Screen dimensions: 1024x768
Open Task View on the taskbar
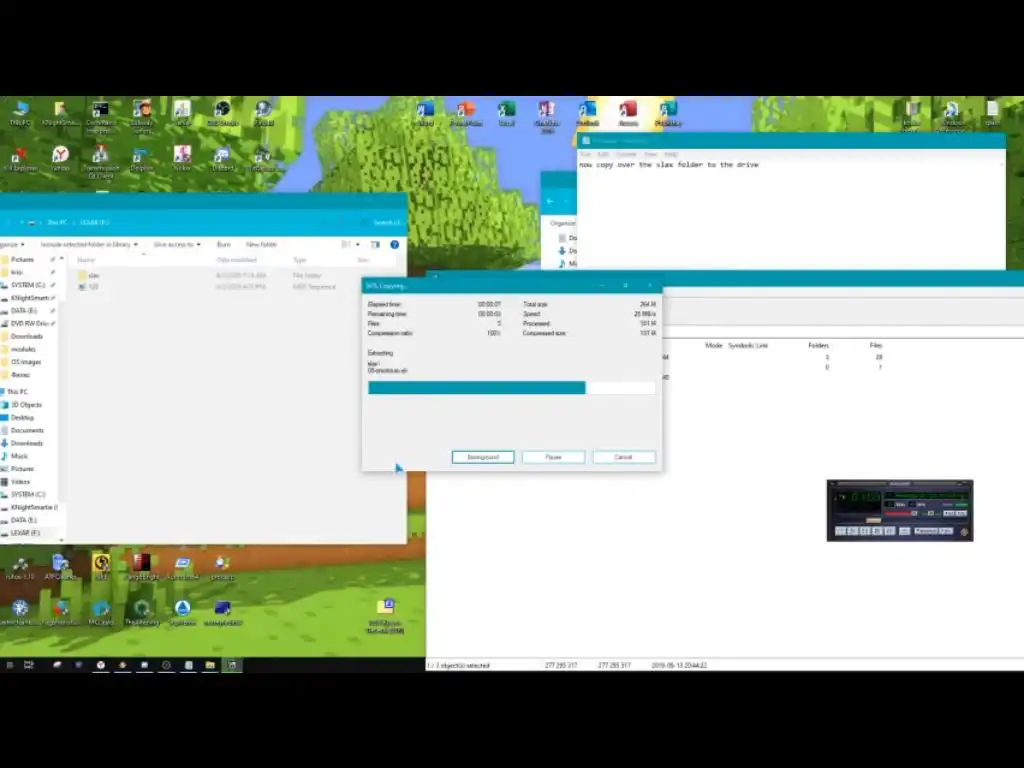pyautogui.click(x=29, y=665)
